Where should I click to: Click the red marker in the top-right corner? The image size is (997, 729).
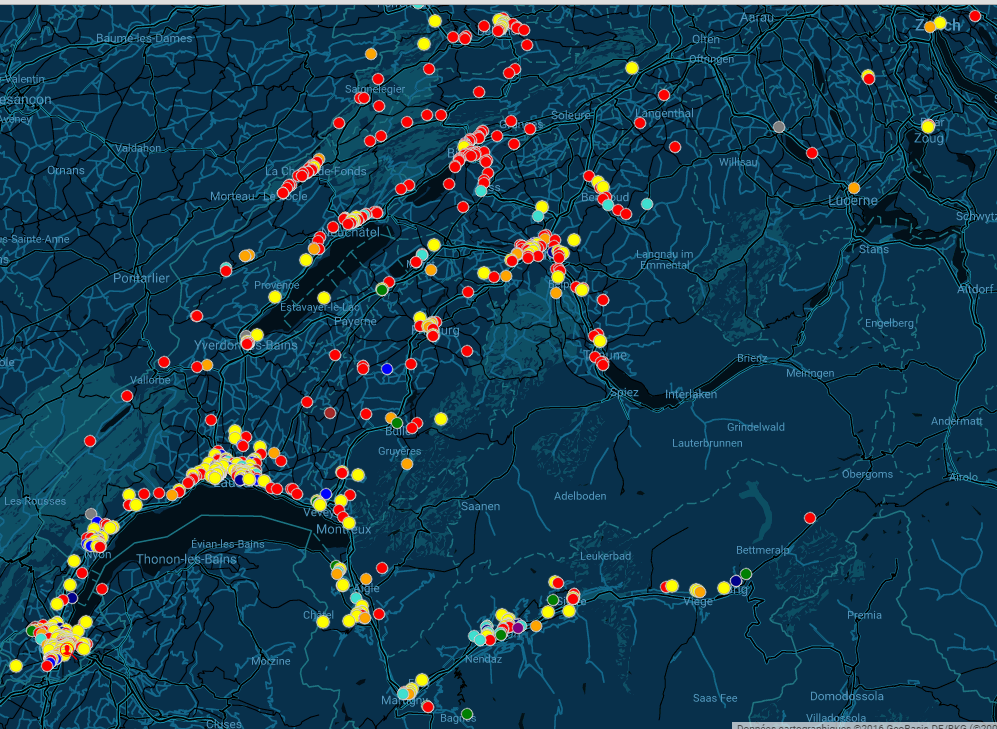pyautogui.click(x=975, y=16)
